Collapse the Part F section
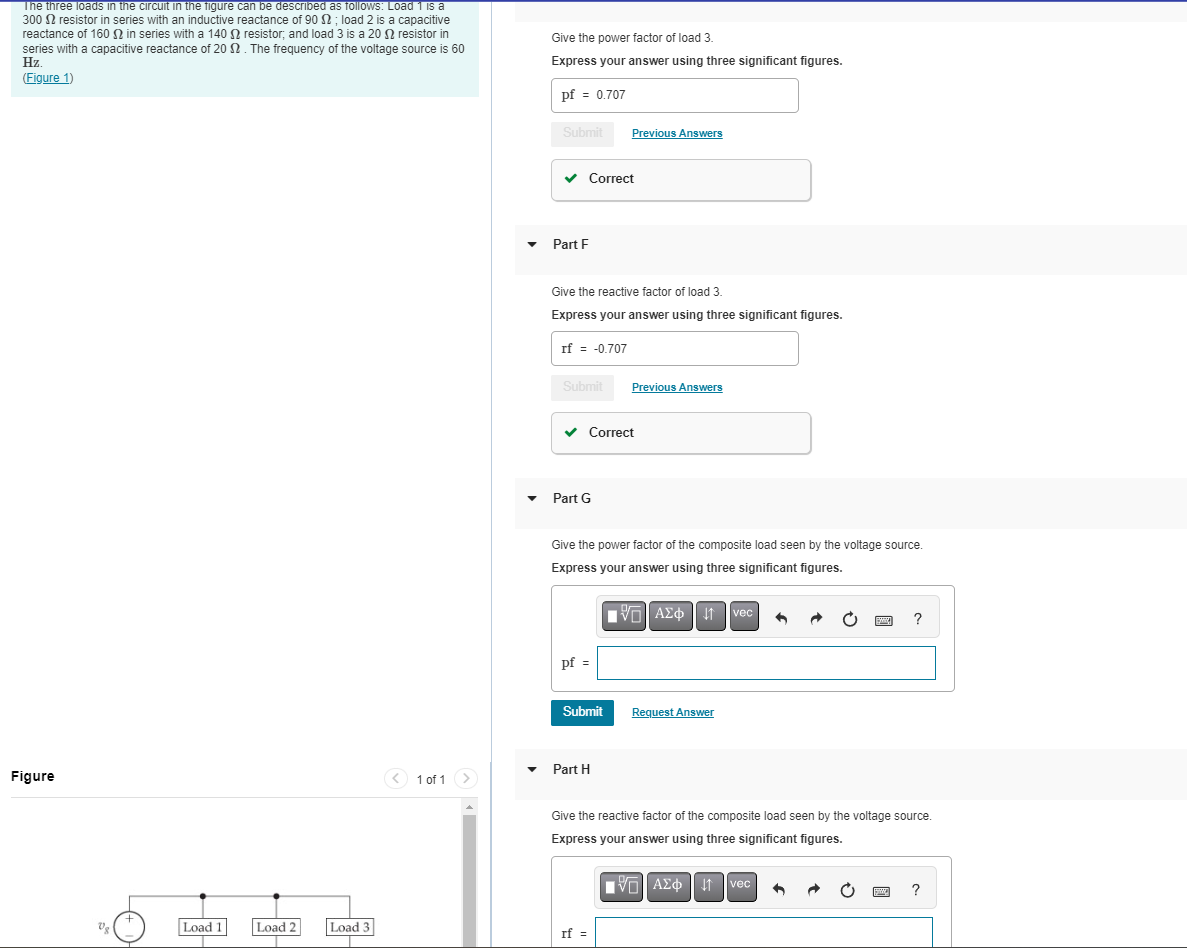 point(532,245)
